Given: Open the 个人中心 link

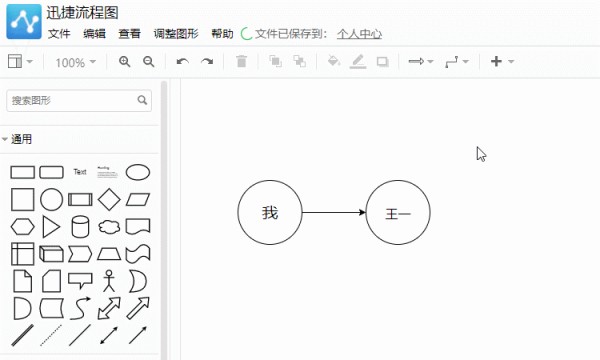Looking at the screenshot, I should 359,34.
